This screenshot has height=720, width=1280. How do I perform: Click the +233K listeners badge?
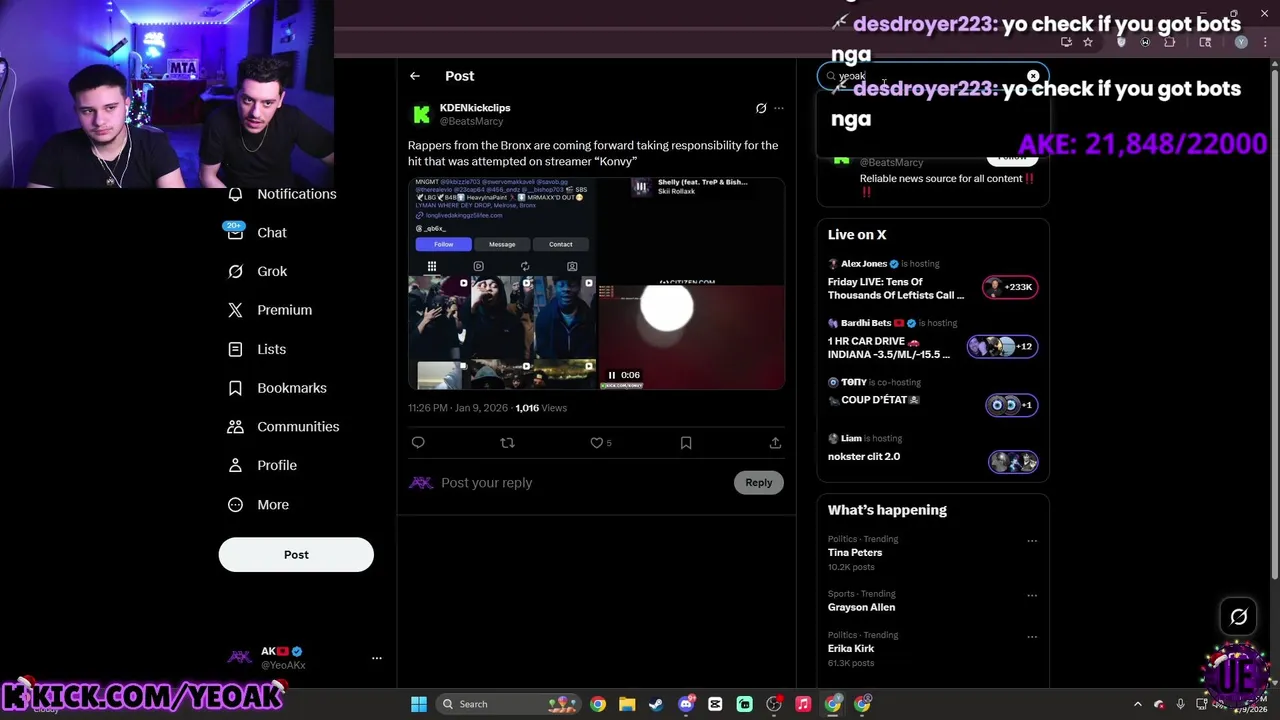1010,288
